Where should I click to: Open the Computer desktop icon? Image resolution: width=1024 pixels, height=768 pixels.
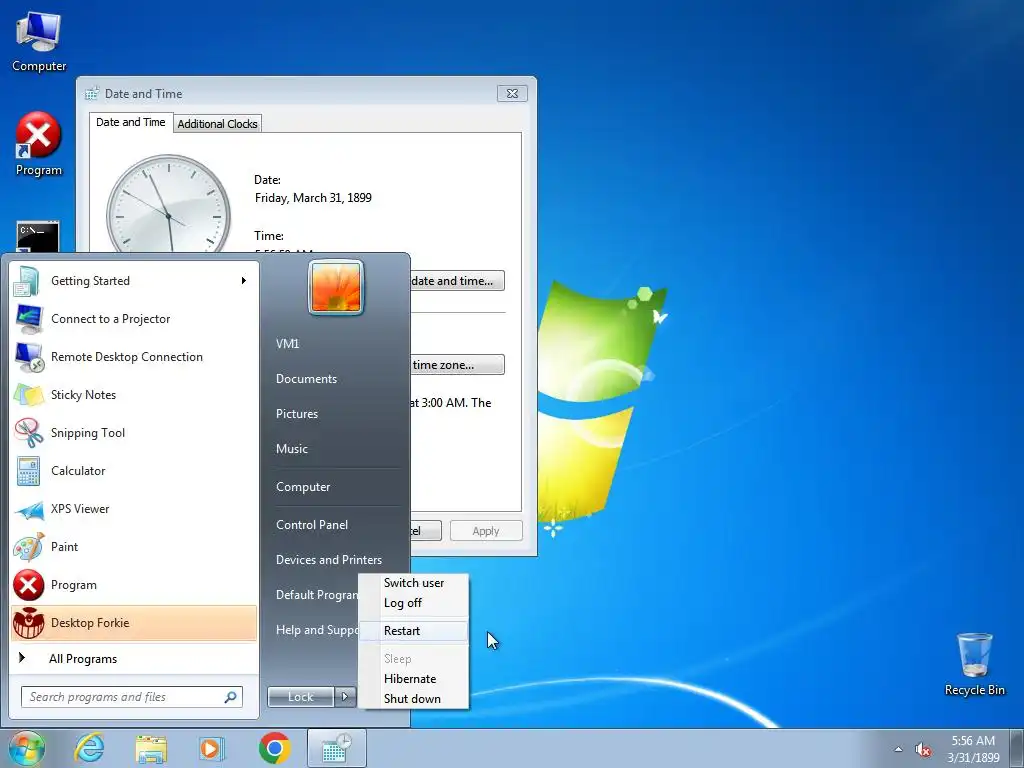coord(39,42)
